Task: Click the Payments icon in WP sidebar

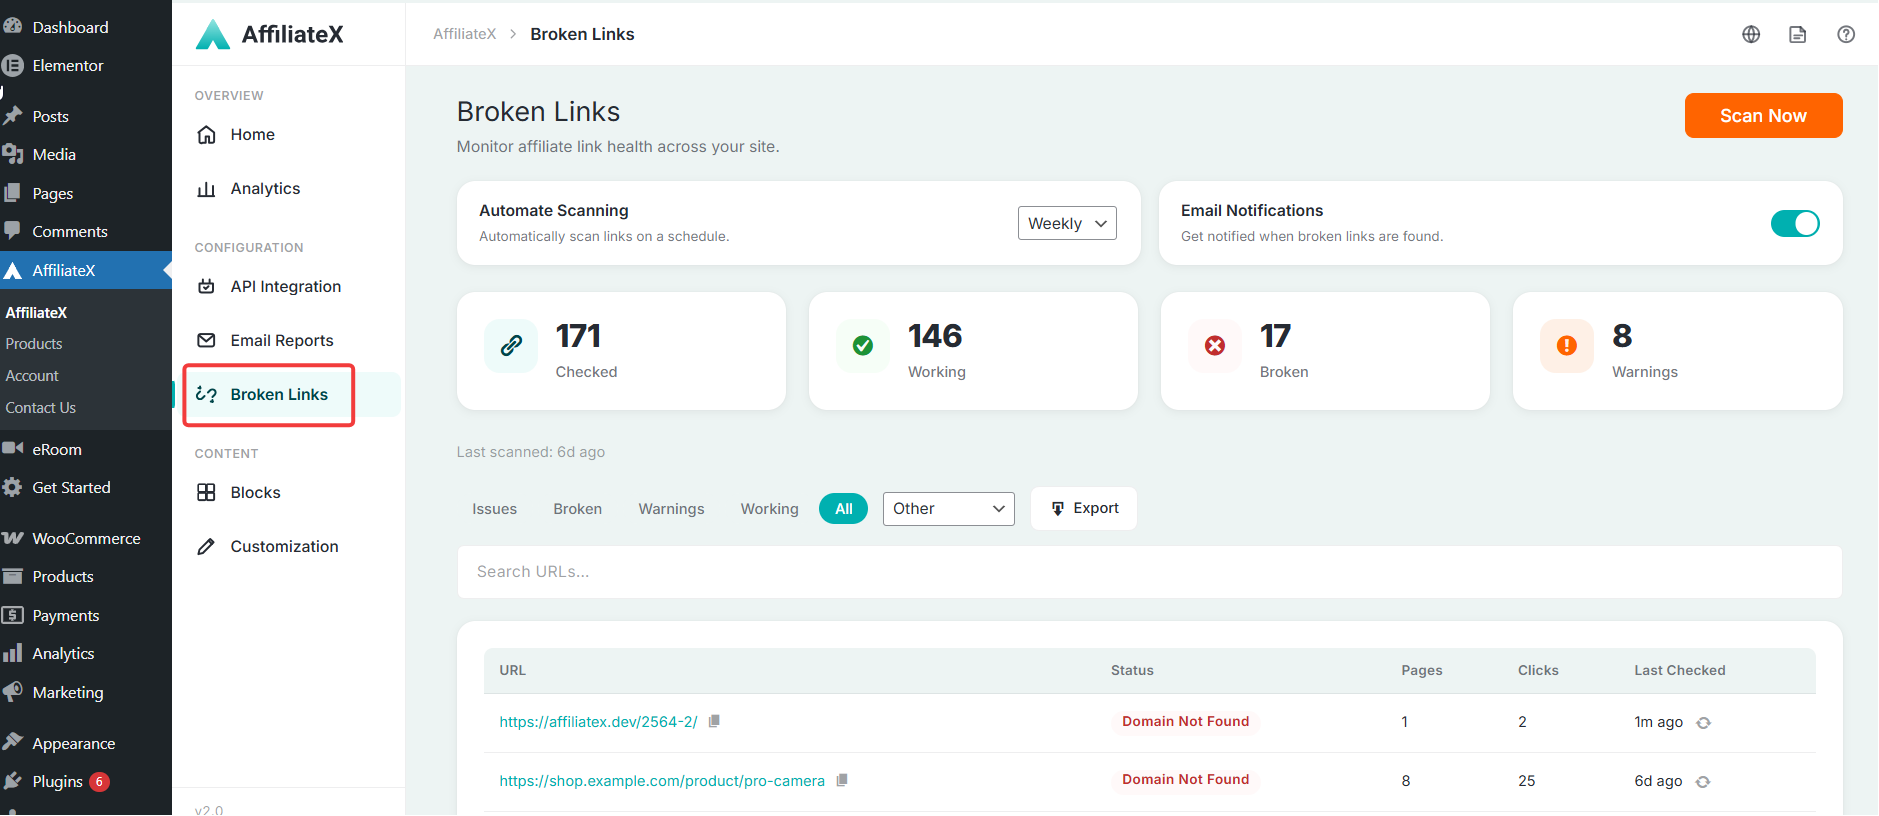Action: pyautogui.click(x=13, y=615)
